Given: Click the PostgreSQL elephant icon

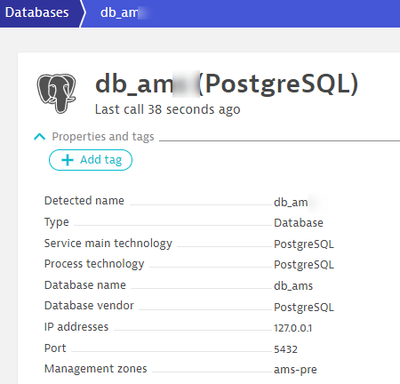Looking at the screenshot, I should [x=56, y=93].
